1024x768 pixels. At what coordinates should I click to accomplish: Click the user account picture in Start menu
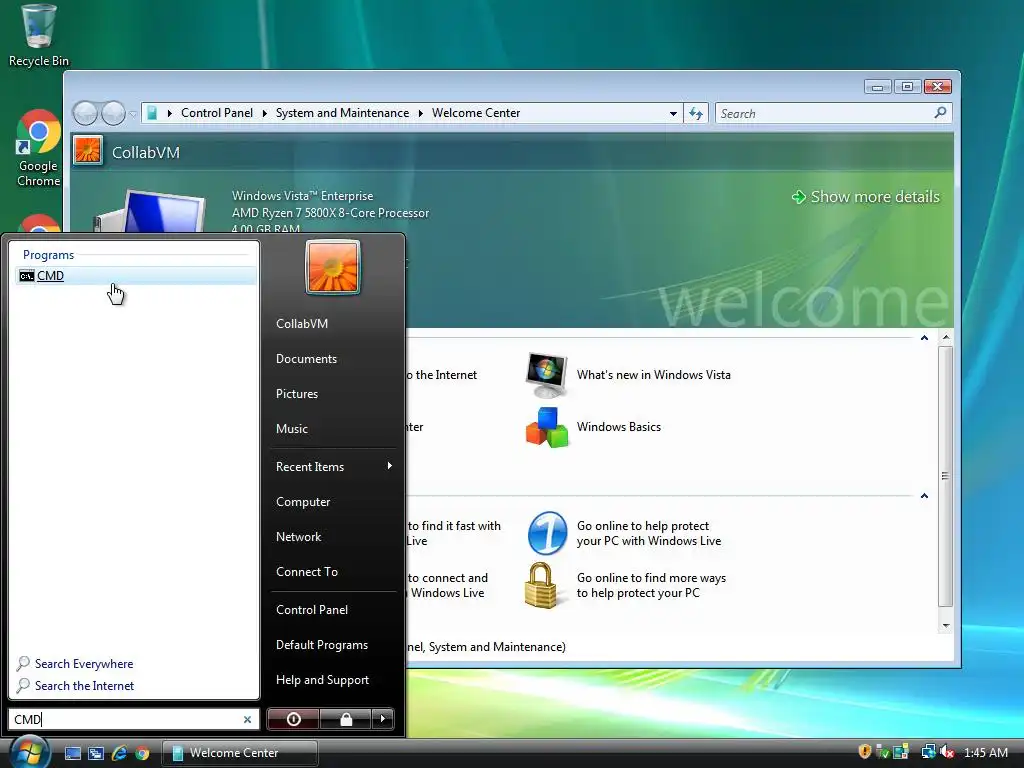(x=332, y=268)
